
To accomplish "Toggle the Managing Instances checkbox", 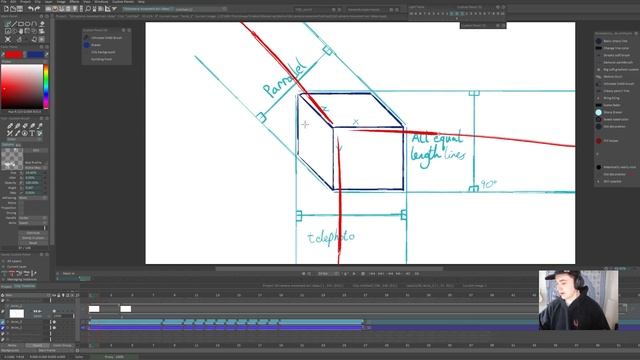I will tap(4, 280).
